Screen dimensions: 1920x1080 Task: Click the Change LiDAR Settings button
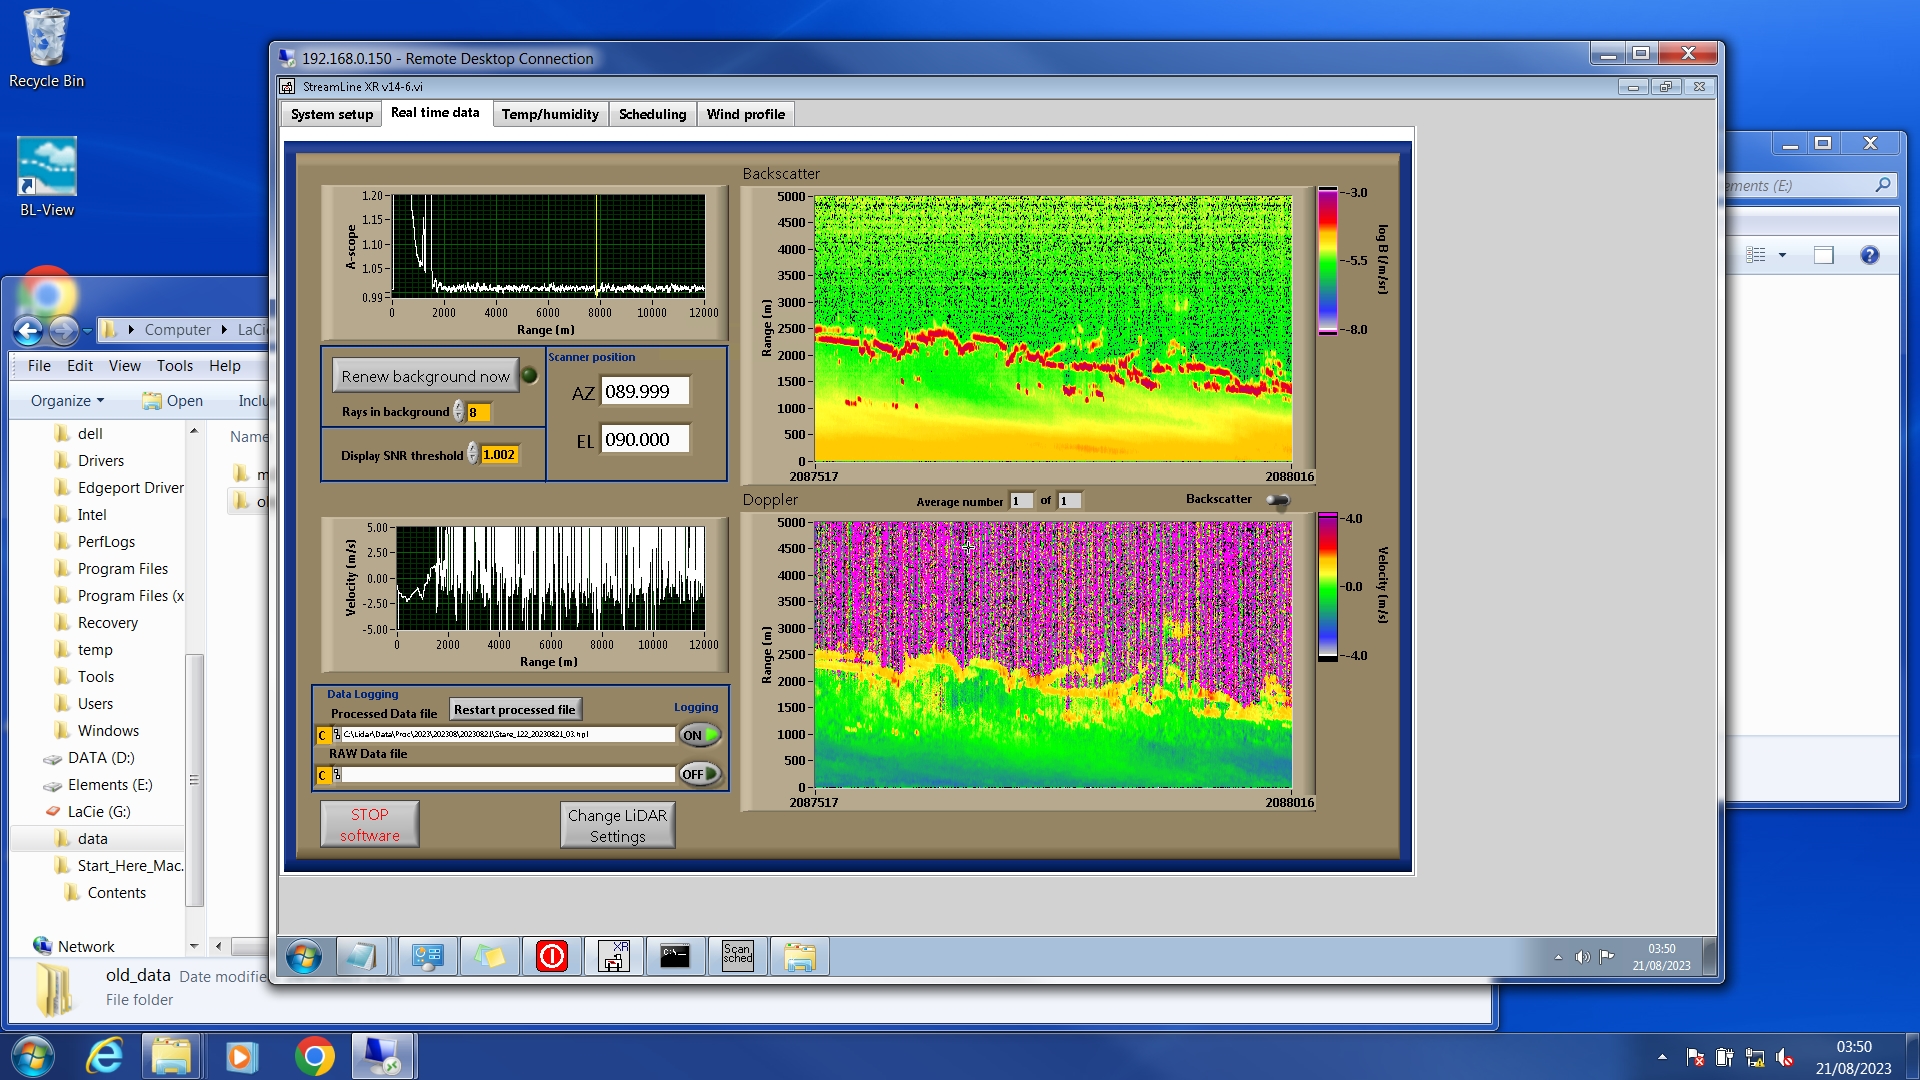click(x=617, y=825)
